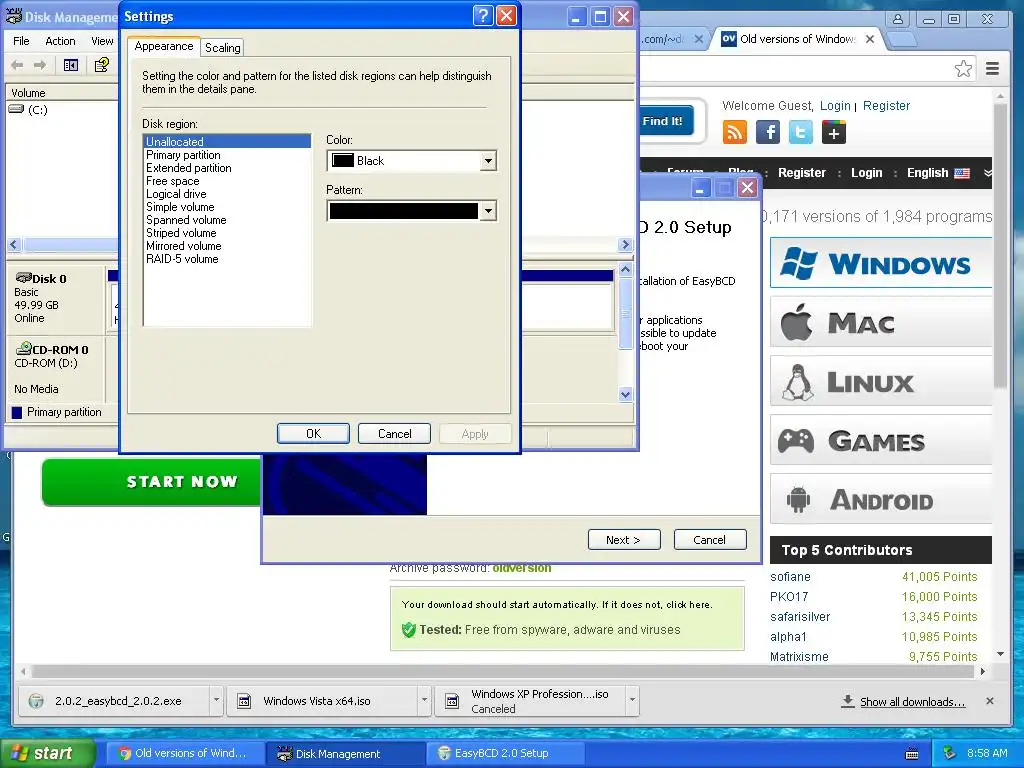Open the Linux penguin category logo
This screenshot has width=1024, height=768.
click(797, 381)
